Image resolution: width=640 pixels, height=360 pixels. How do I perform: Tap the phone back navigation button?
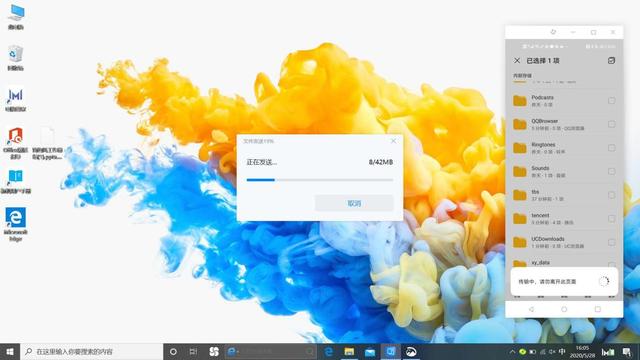point(531,309)
